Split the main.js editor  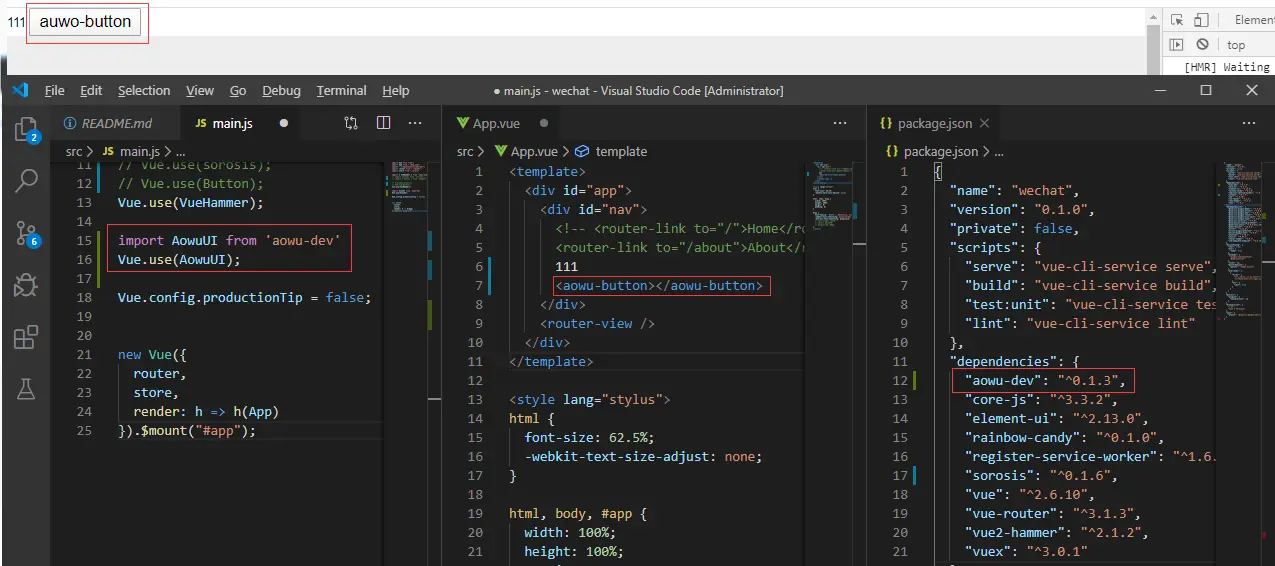tap(383, 123)
